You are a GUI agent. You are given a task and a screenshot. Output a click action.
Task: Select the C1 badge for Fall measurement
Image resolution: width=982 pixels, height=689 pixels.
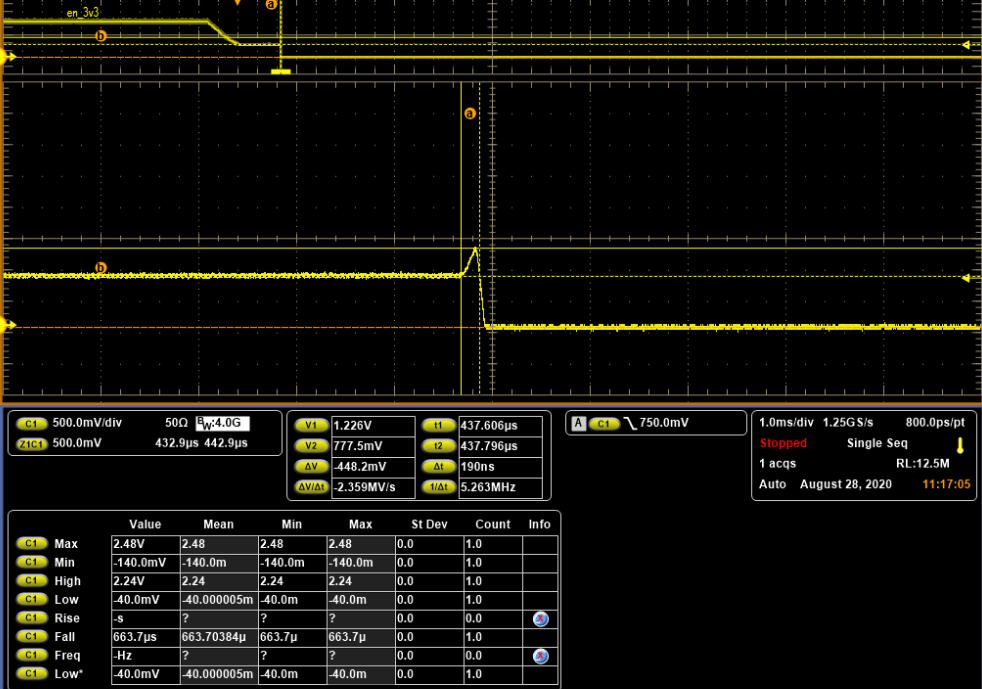point(32,637)
